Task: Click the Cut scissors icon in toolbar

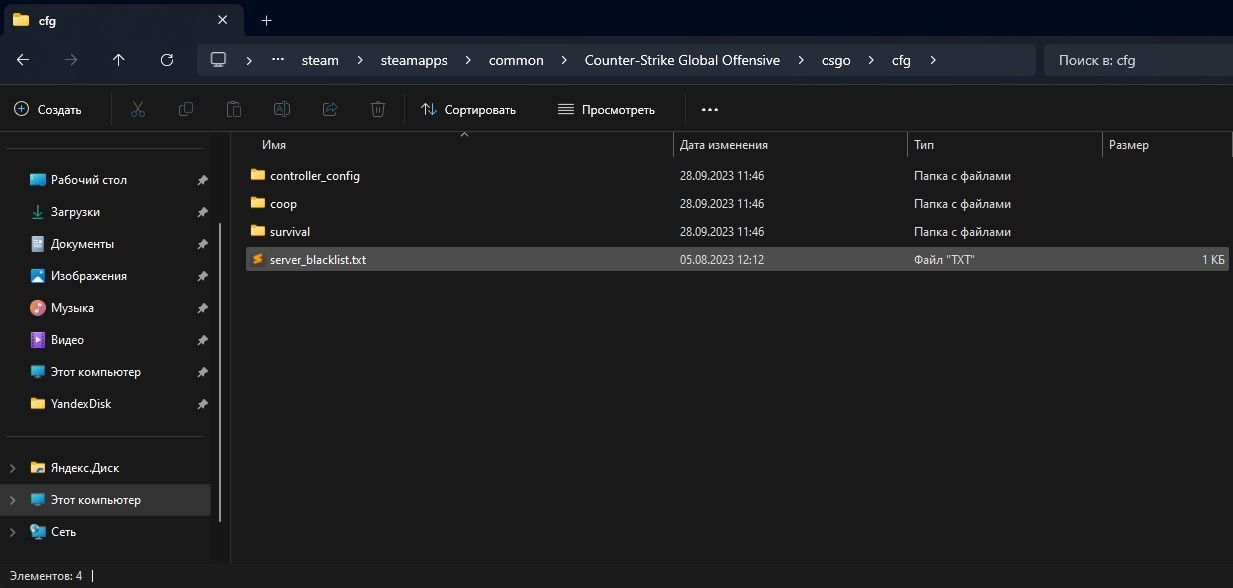Action: [138, 109]
